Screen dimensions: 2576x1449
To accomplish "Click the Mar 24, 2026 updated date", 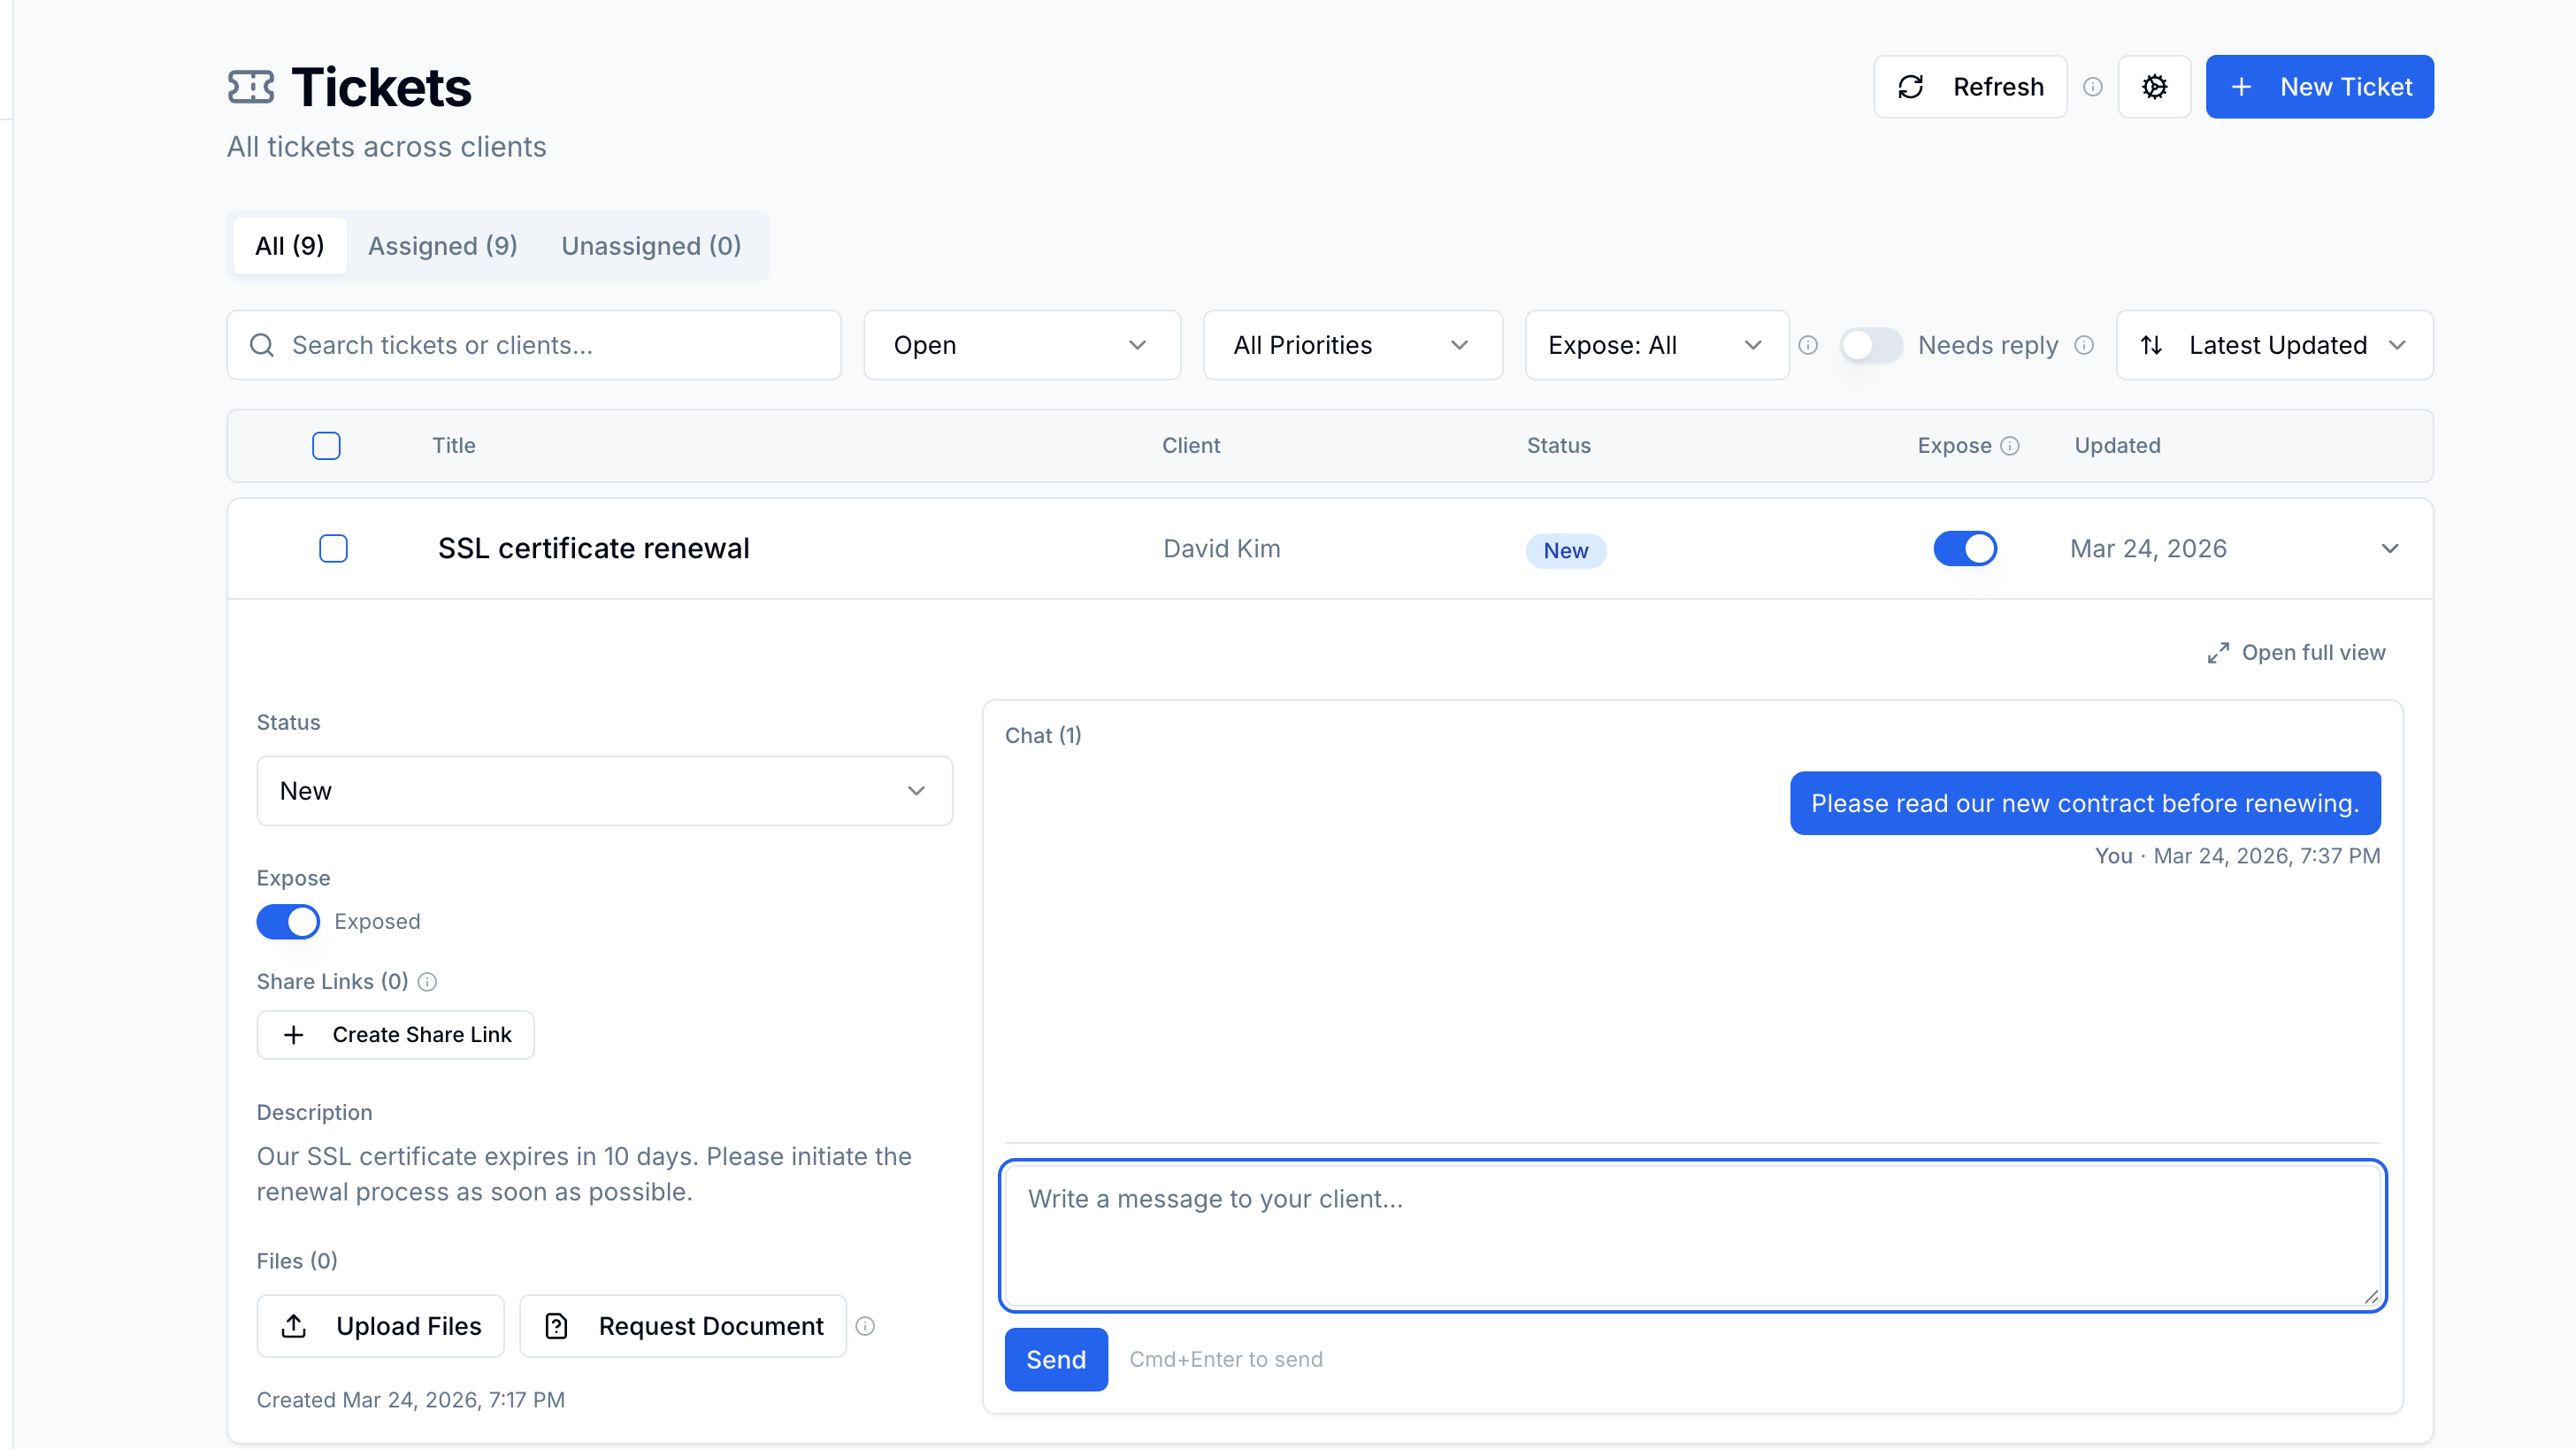I will point(2148,549).
